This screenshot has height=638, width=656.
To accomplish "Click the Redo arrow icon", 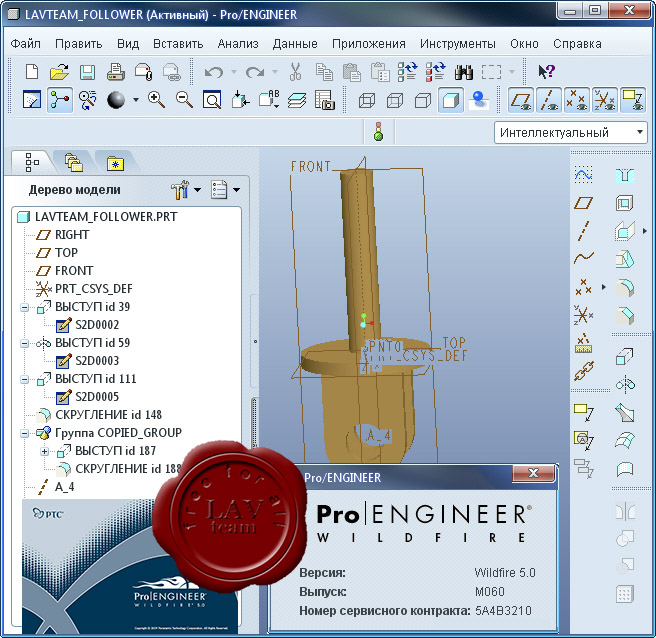I will 255,72.
